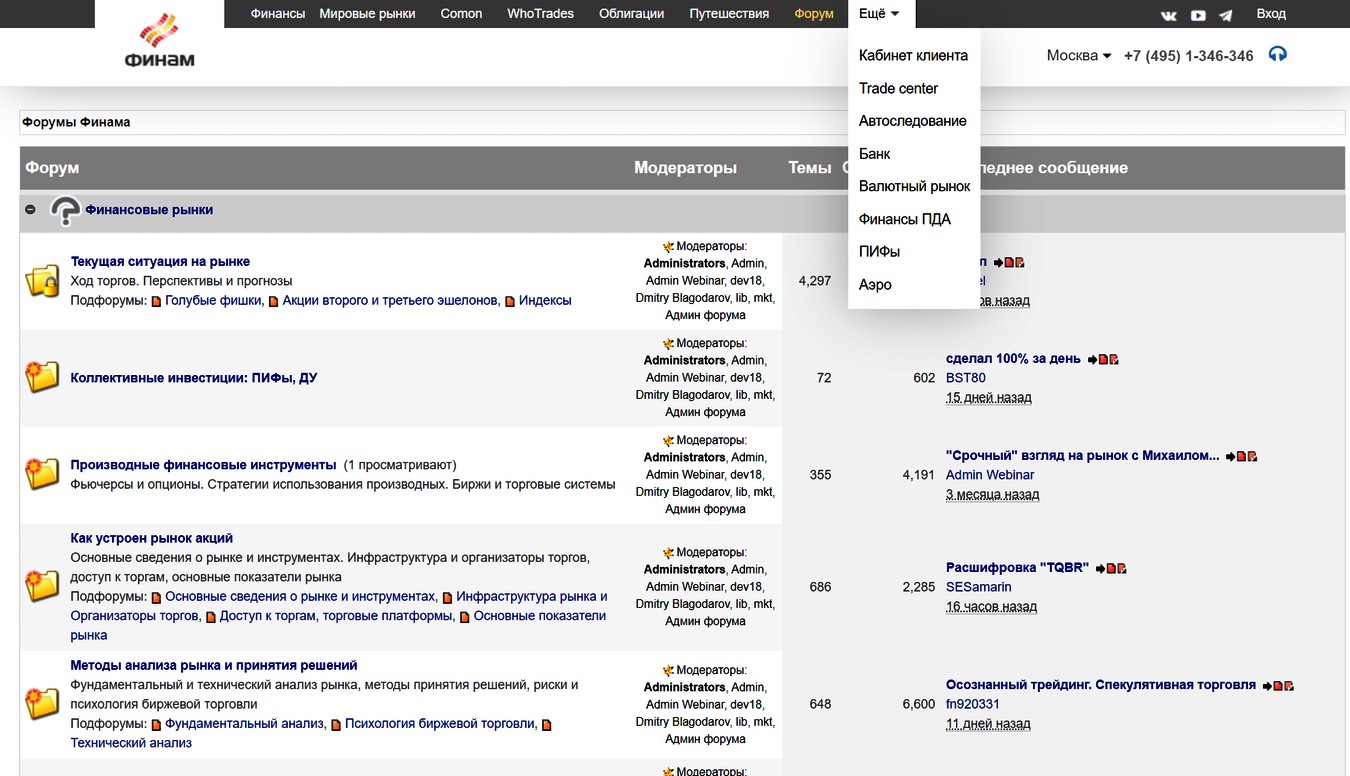The height and width of the screenshot is (776, 1350).
Task: Open the Организаторы торгов subforum link
Action: click(134, 616)
